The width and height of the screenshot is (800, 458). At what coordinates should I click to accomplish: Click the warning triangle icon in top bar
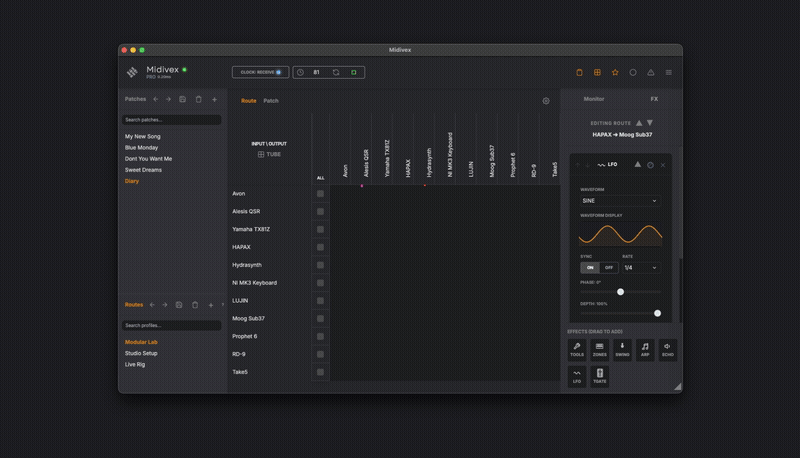click(651, 72)
